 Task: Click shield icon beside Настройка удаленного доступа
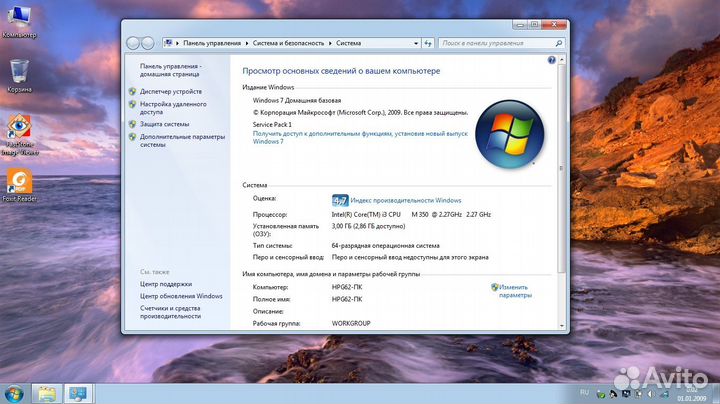coord(132,104)
